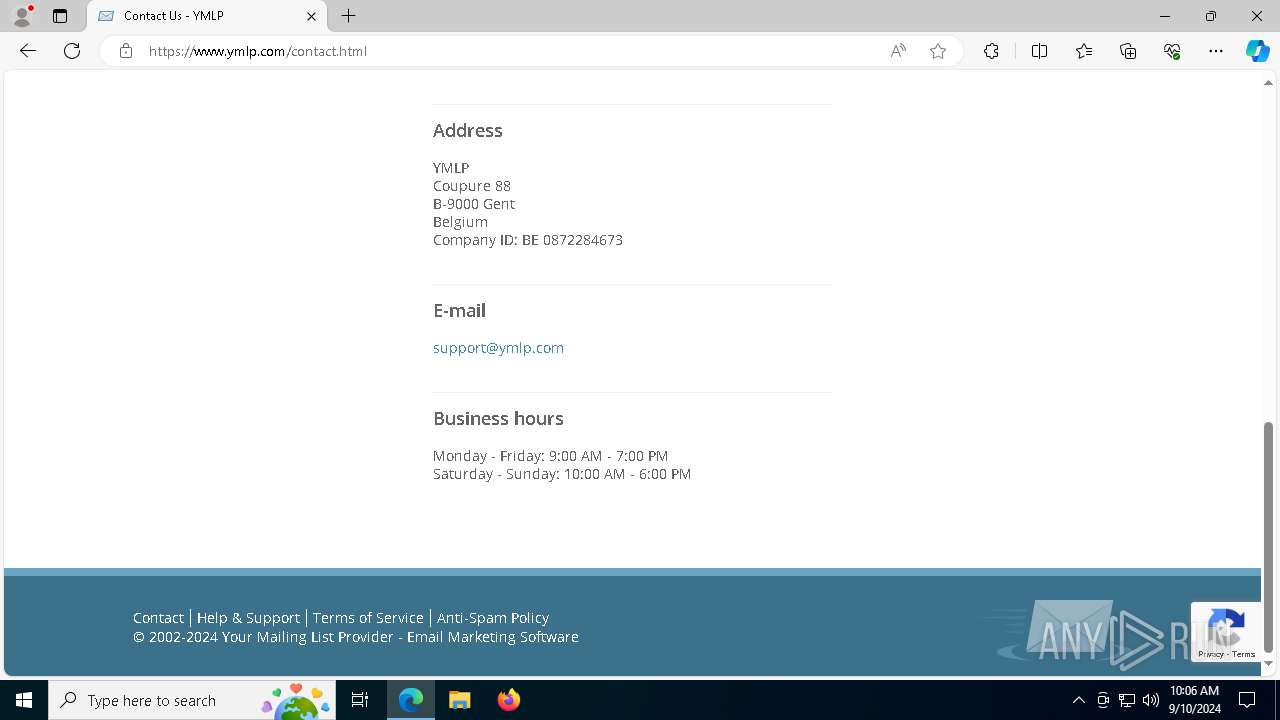Restore down the browser window
The image size is (1280, 720).
point(1211,16)
